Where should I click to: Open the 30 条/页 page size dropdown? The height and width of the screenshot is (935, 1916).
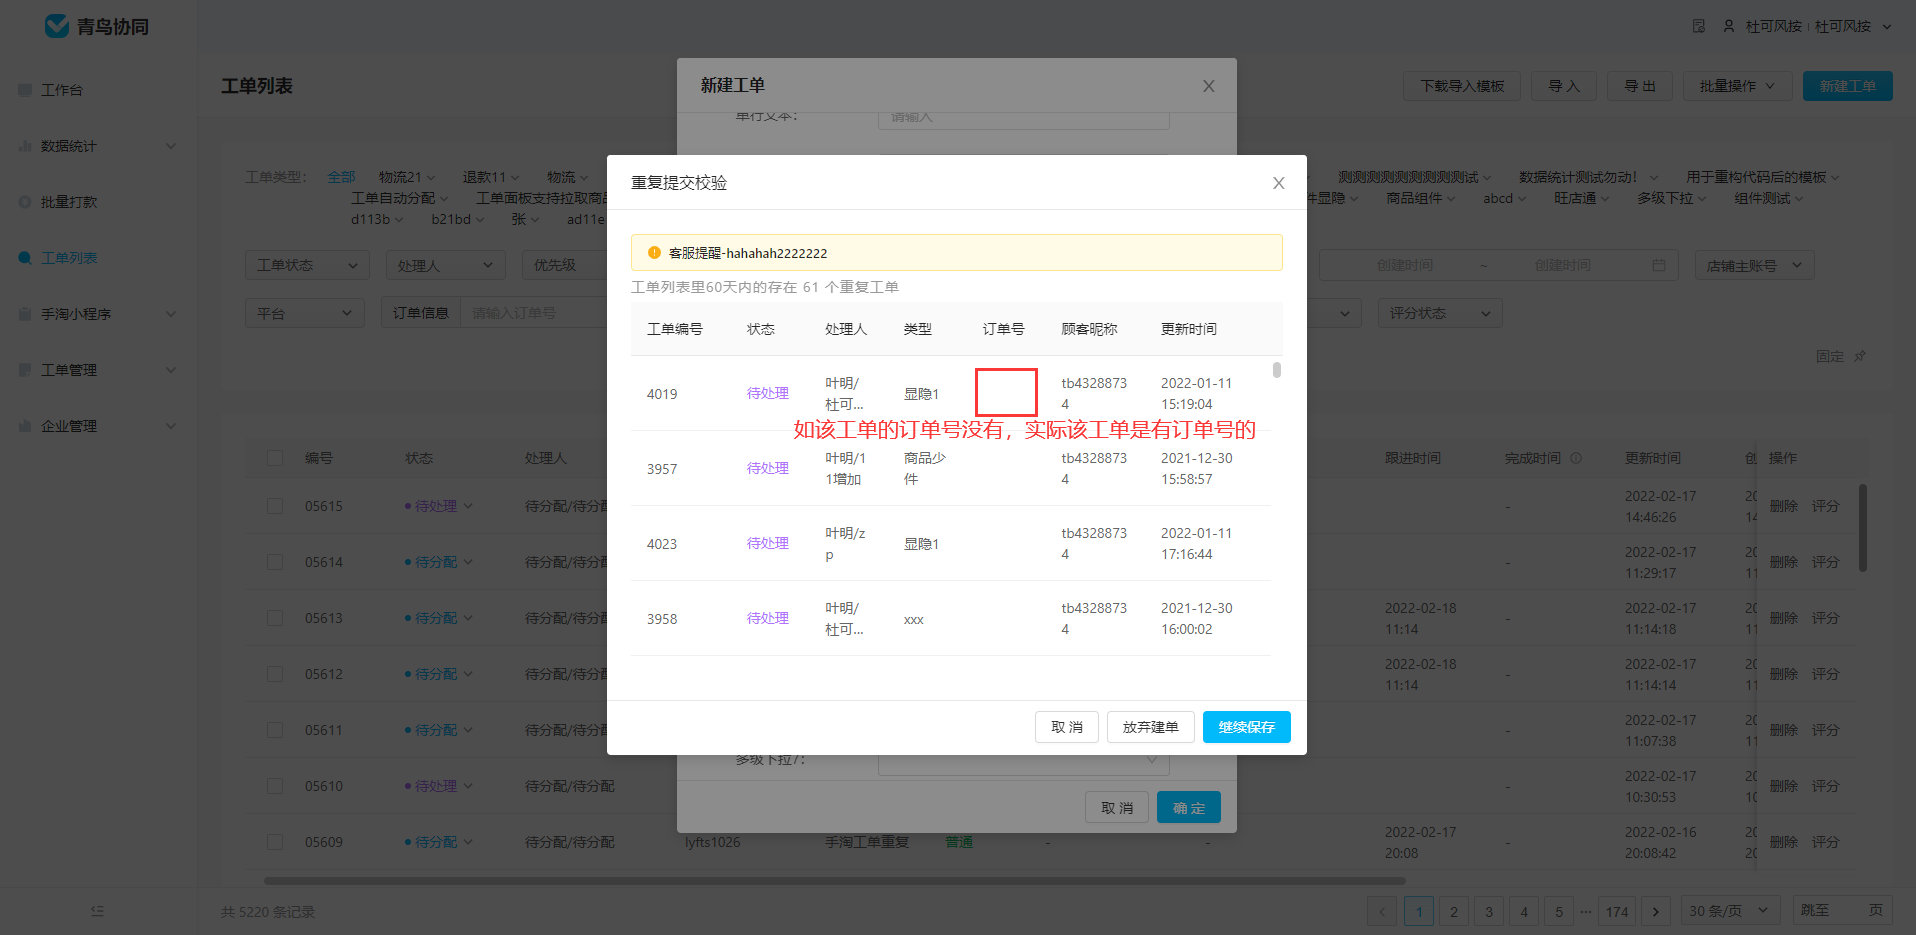click(x=1730, y=911)
